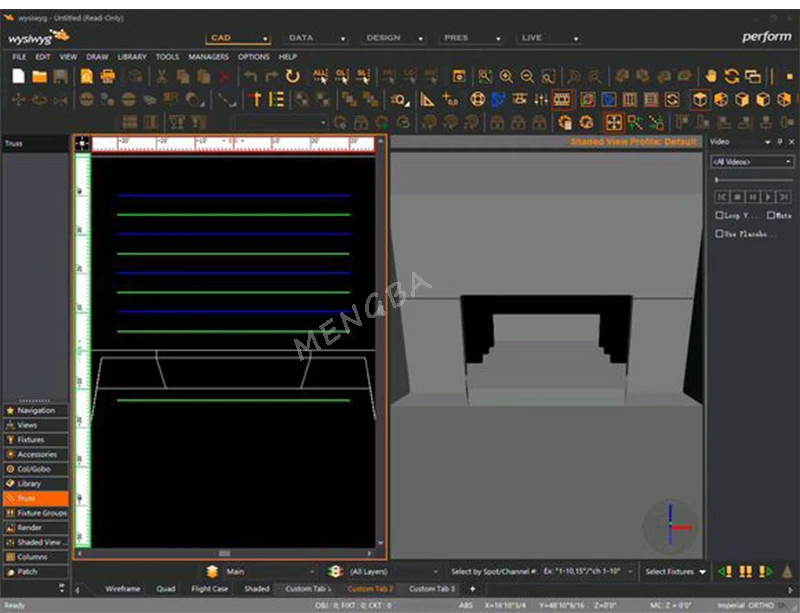Select the Pan hand tool
This screenshot has width=800, height=613.
click(710, 77)
